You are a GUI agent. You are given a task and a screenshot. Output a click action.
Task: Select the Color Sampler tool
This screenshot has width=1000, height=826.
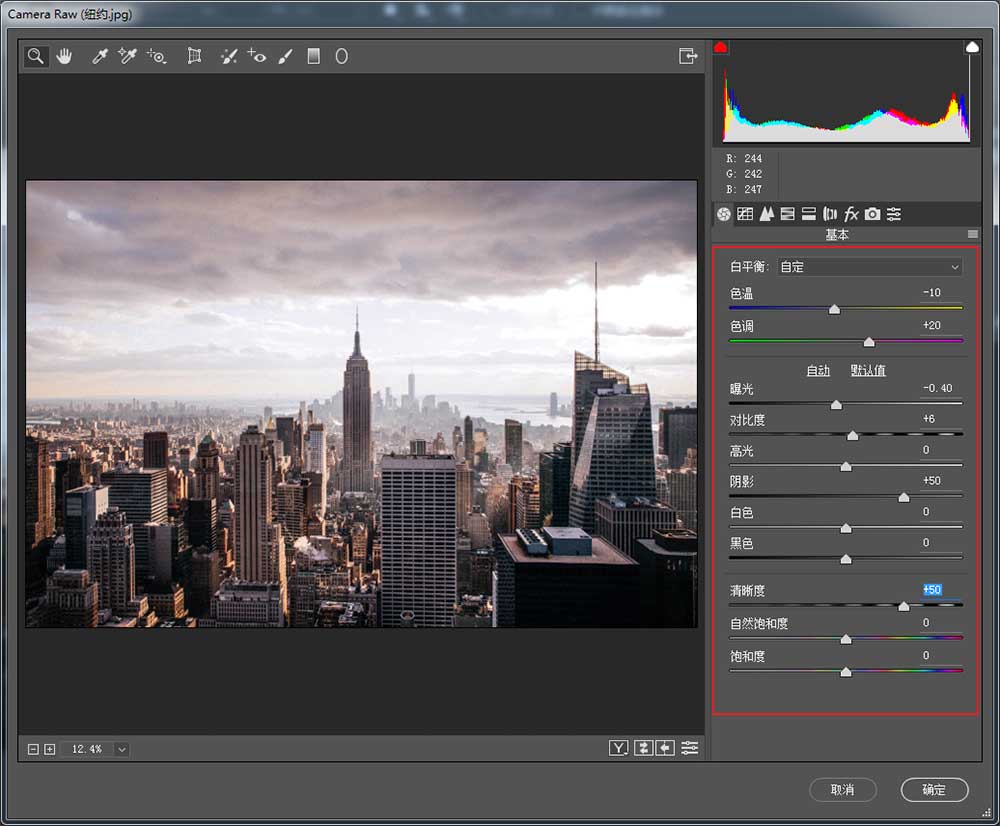point(127,56)
